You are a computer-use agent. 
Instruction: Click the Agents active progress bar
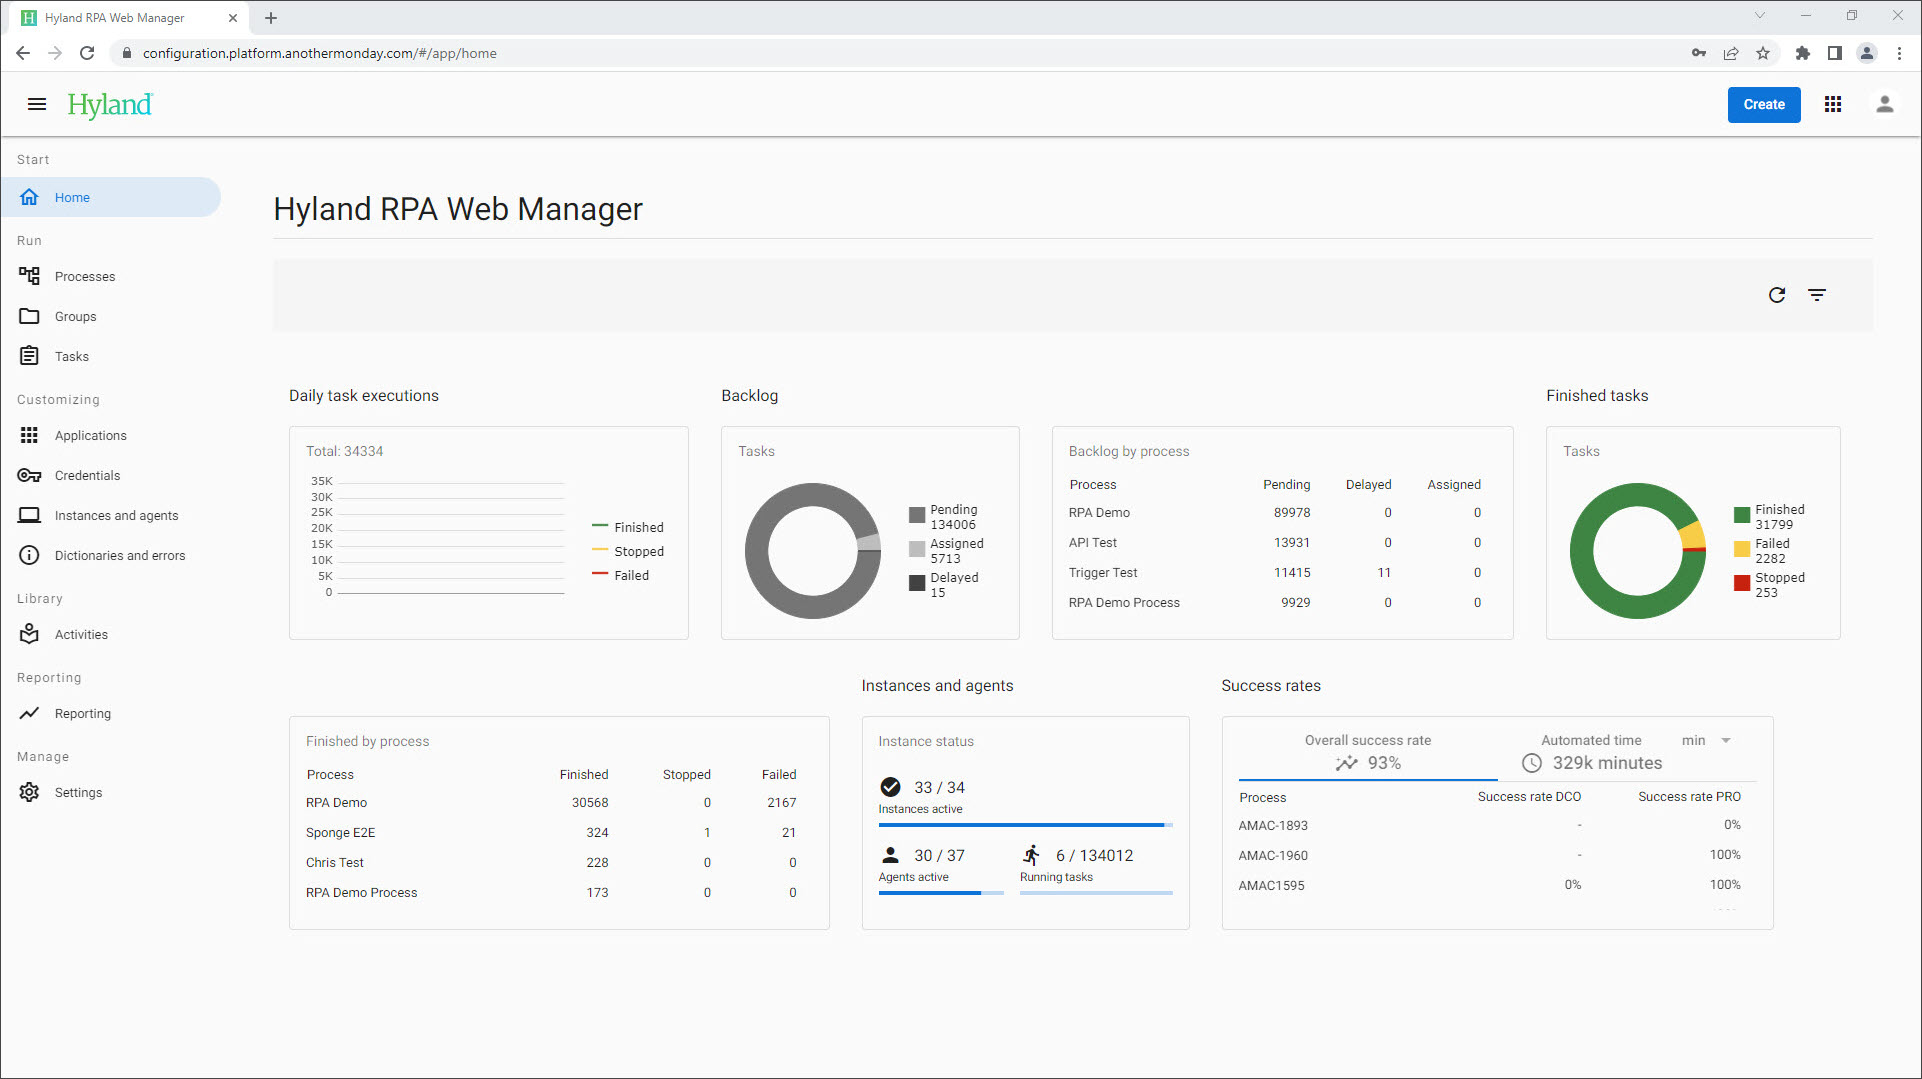(940, 893)
